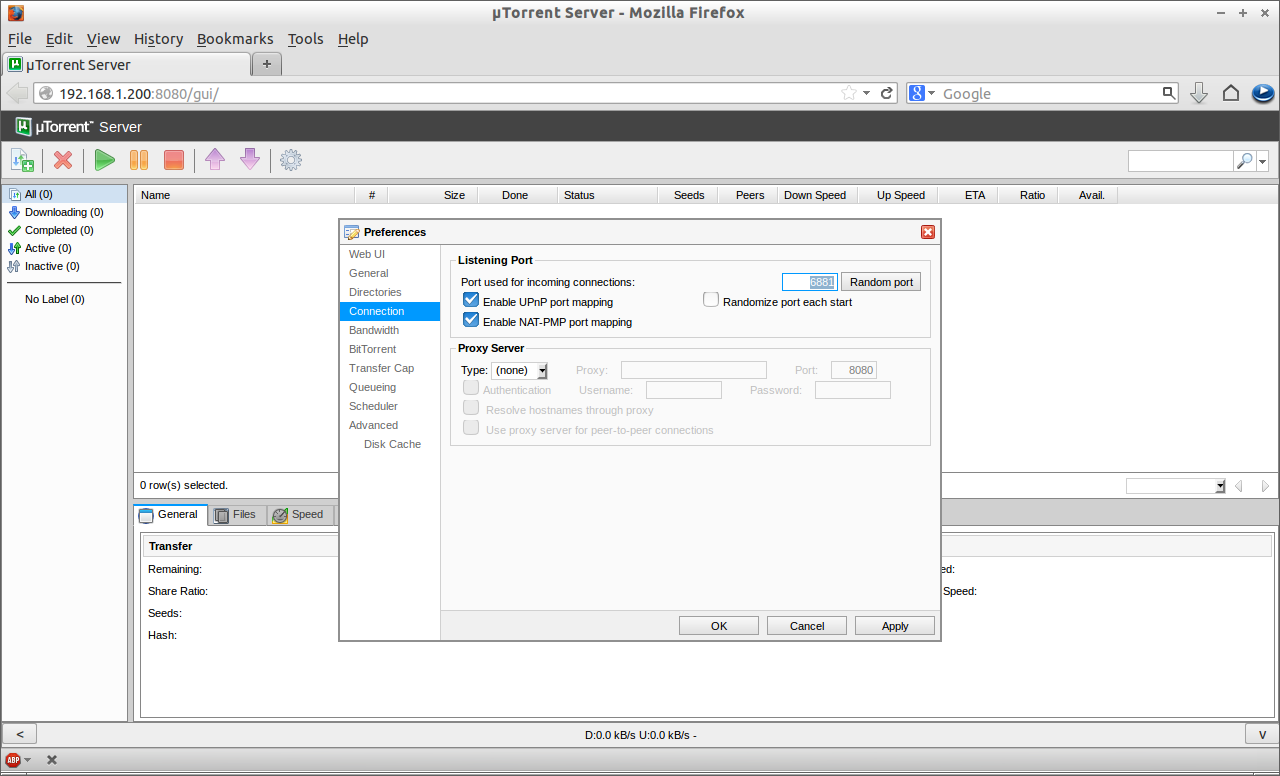1280x776 pixels.
Task: Click the next page arrow below list
Action: tap(1265, 486)
